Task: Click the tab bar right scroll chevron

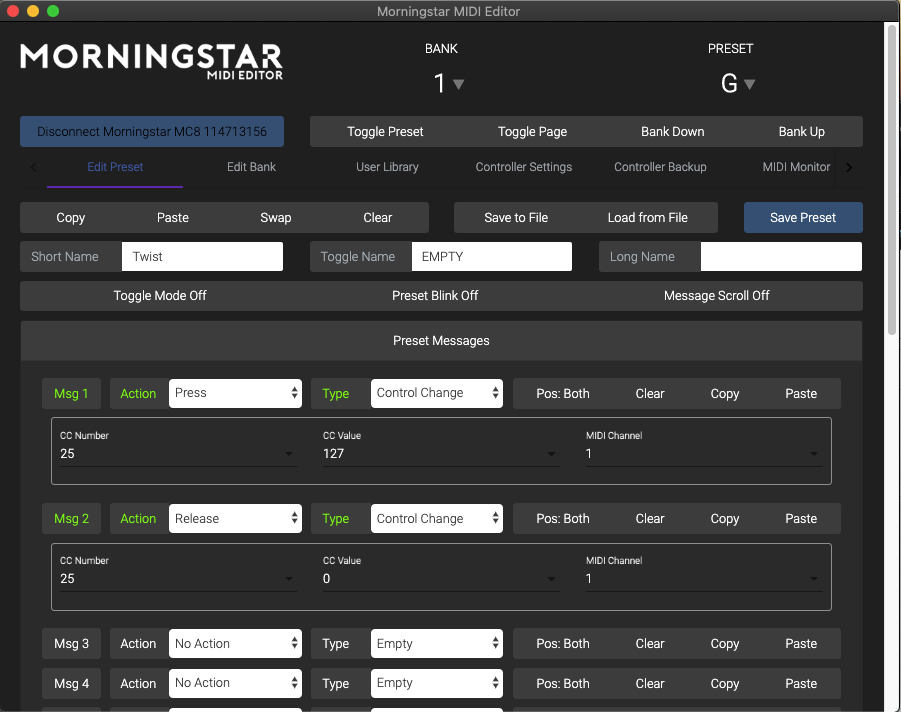Action: pyautogui.click(x=849, y=167)
